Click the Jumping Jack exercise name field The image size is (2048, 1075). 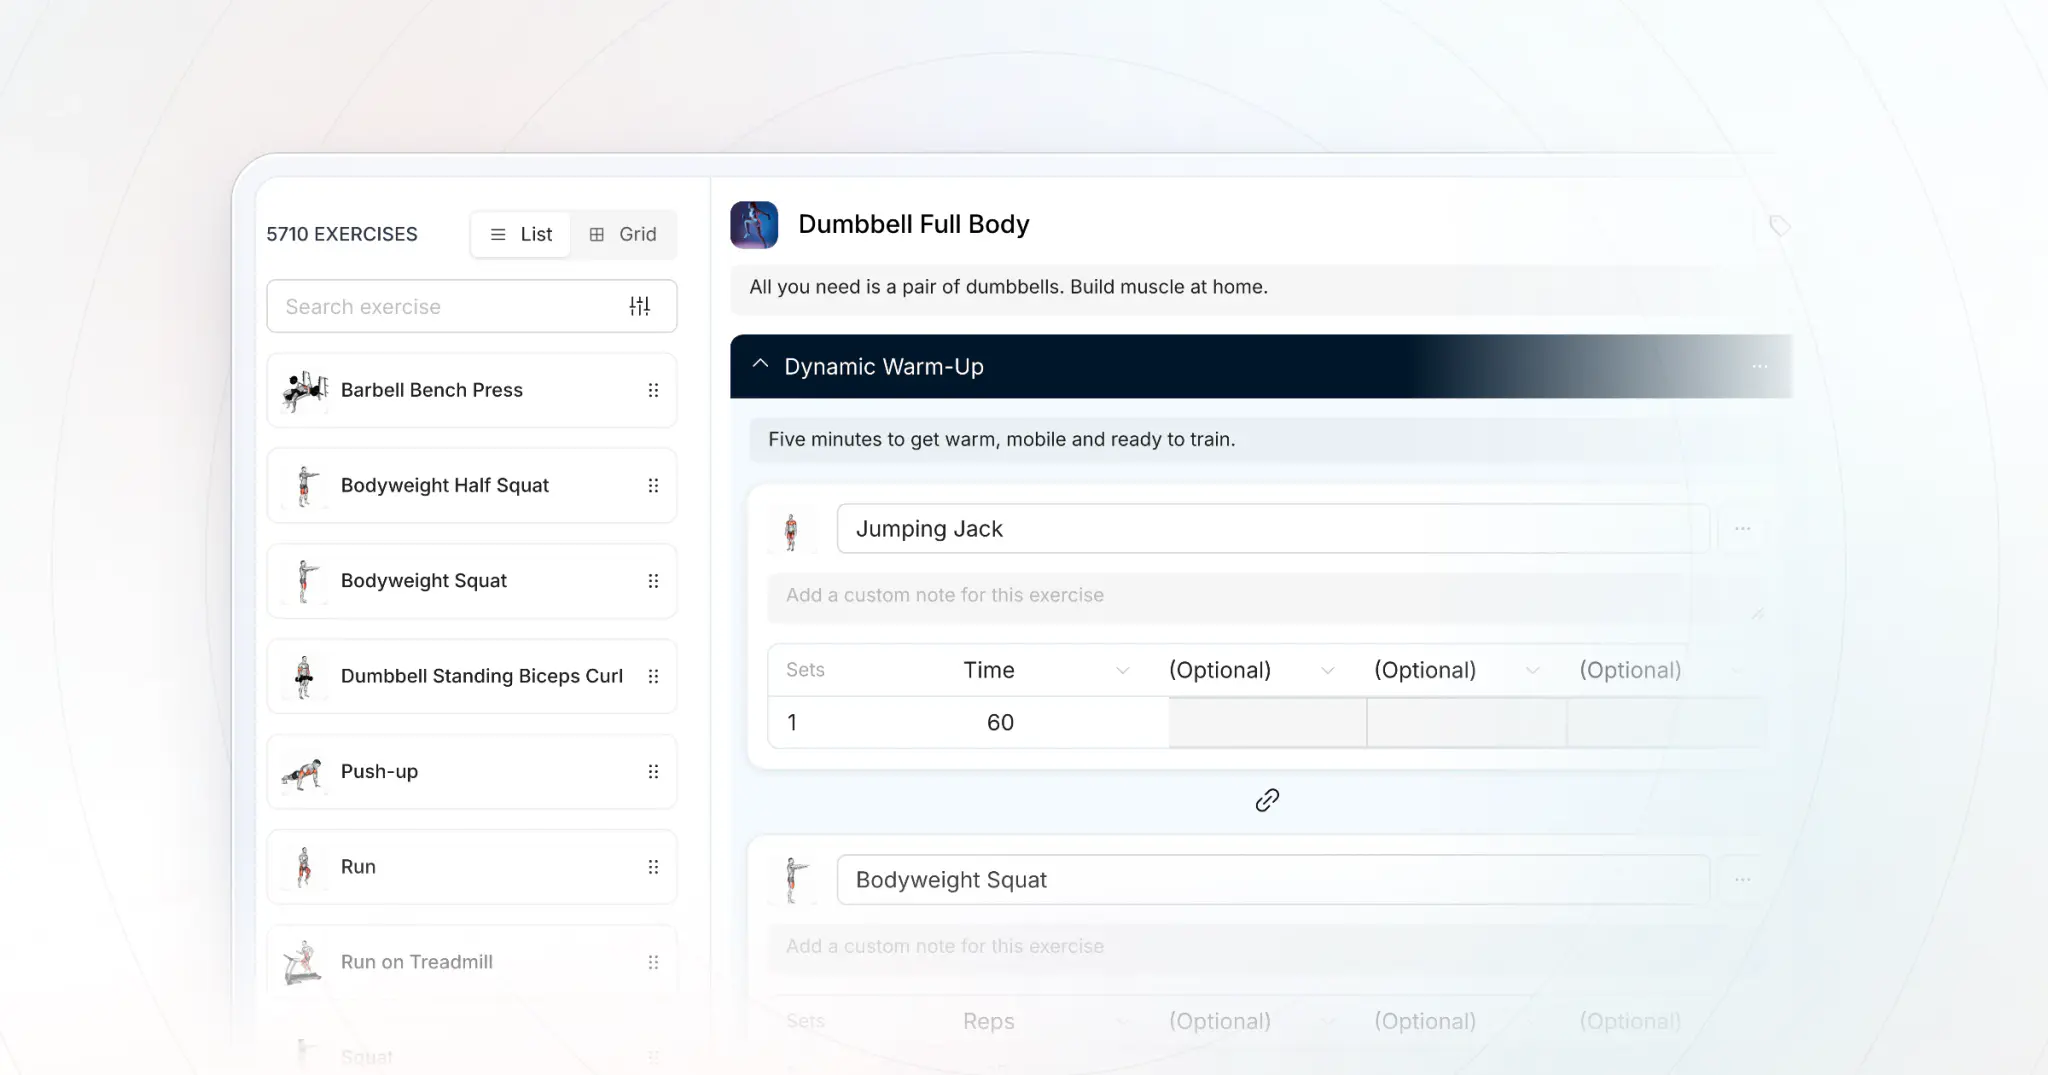click(x=1273, y=528)
